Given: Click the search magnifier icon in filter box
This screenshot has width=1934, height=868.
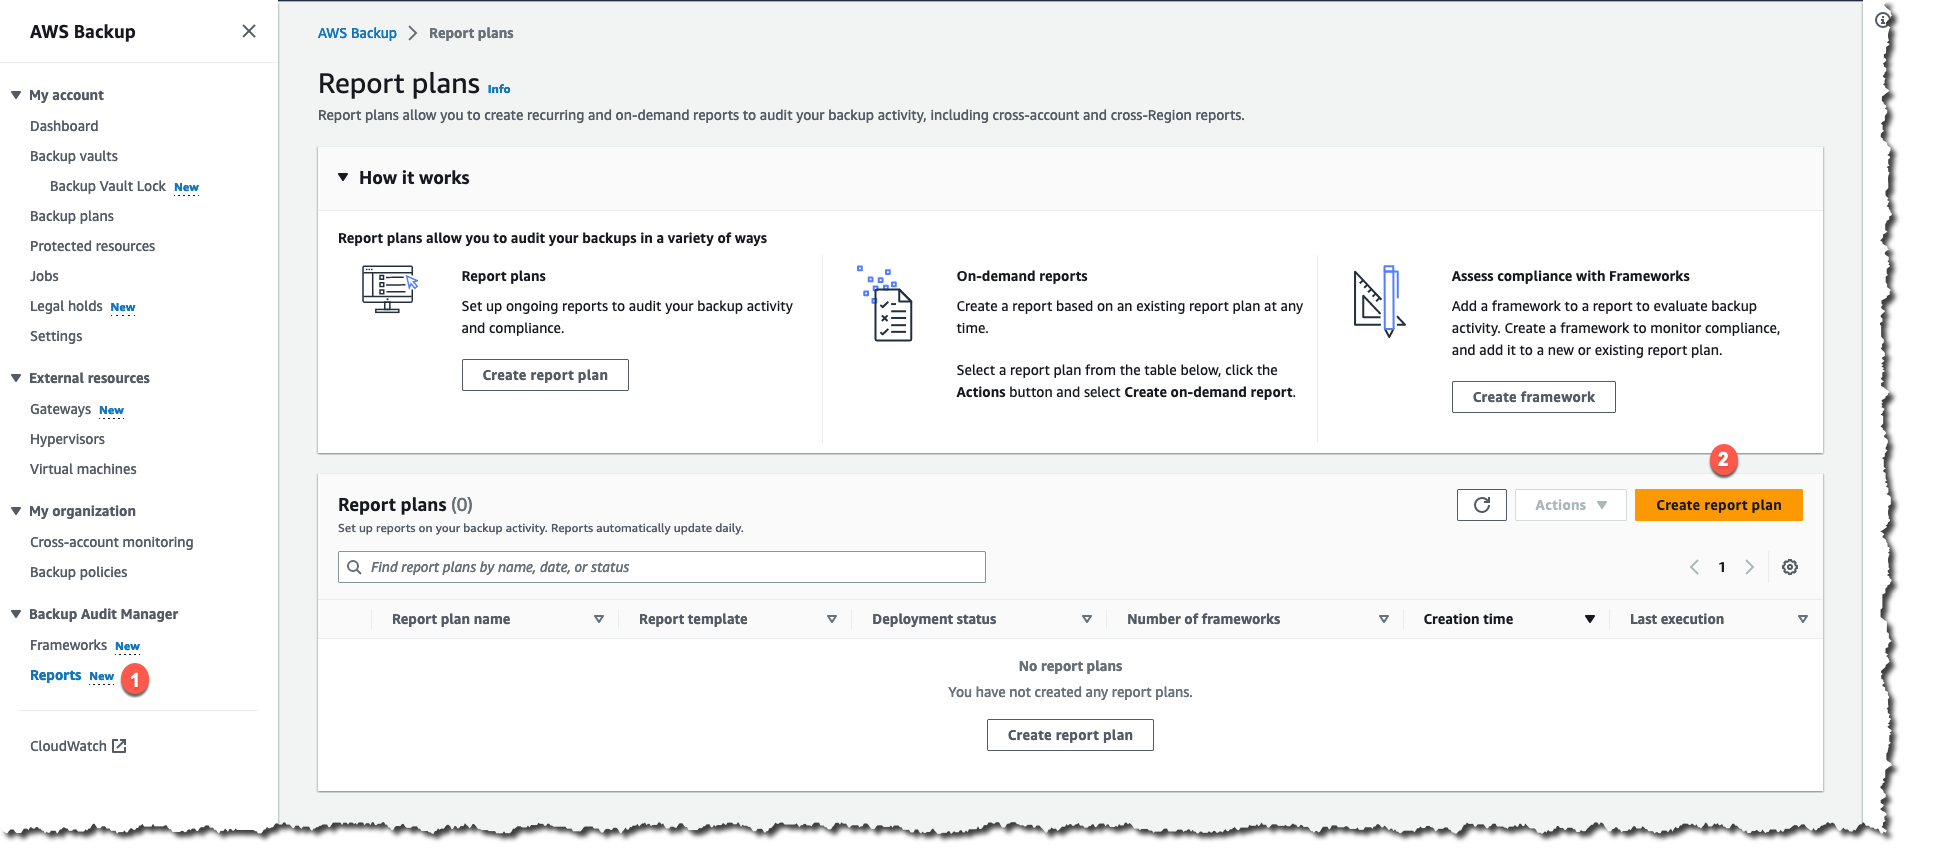Looking at the screenshot, I should point(354,567).
